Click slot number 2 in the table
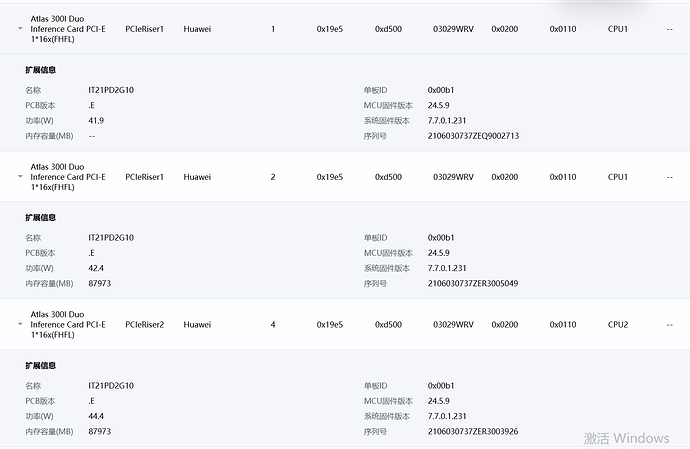The image size is (690, 449). pos(273,177)
